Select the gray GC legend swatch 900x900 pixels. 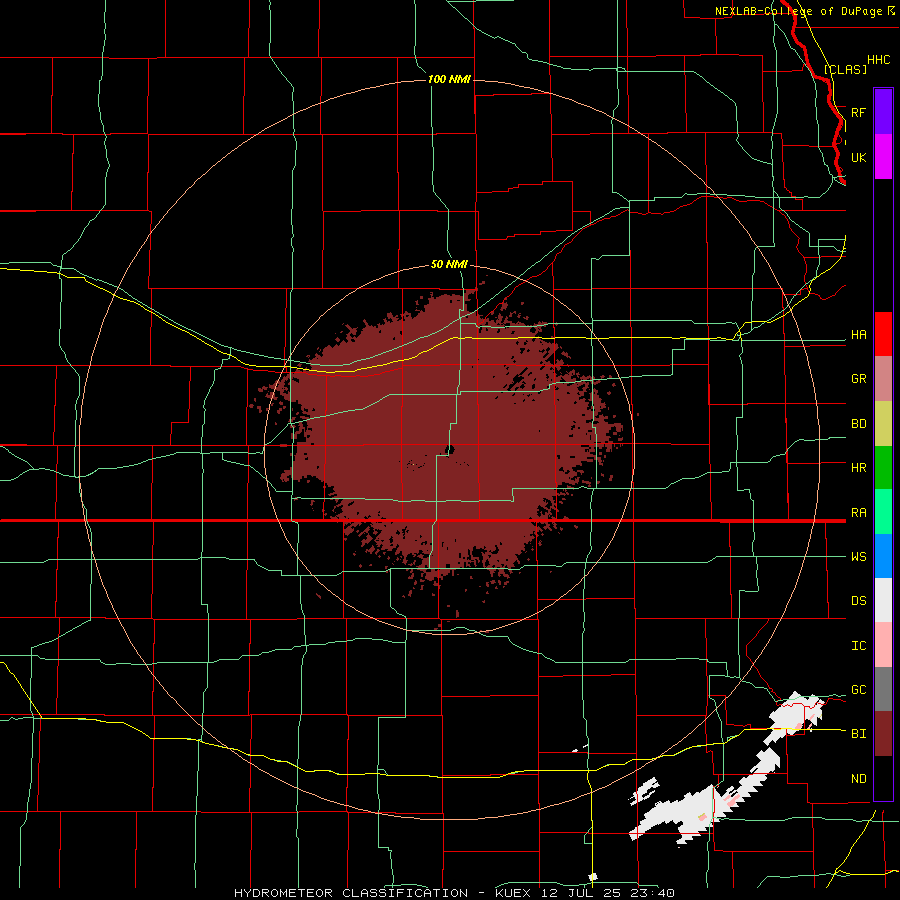[883, 689]
